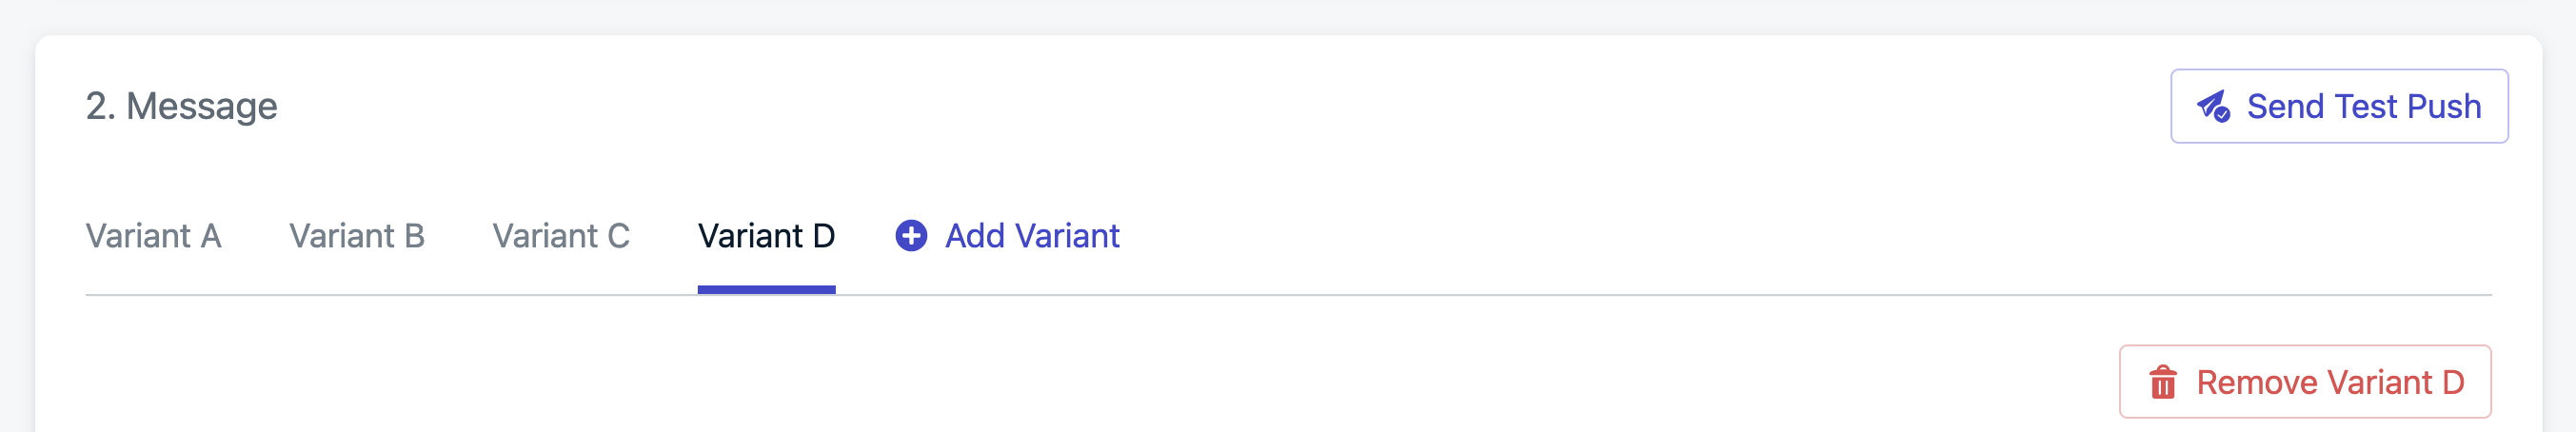Screen dimensions: 2576x432
Task: Open the Variant B tab
Action: [x=357, y=236]
